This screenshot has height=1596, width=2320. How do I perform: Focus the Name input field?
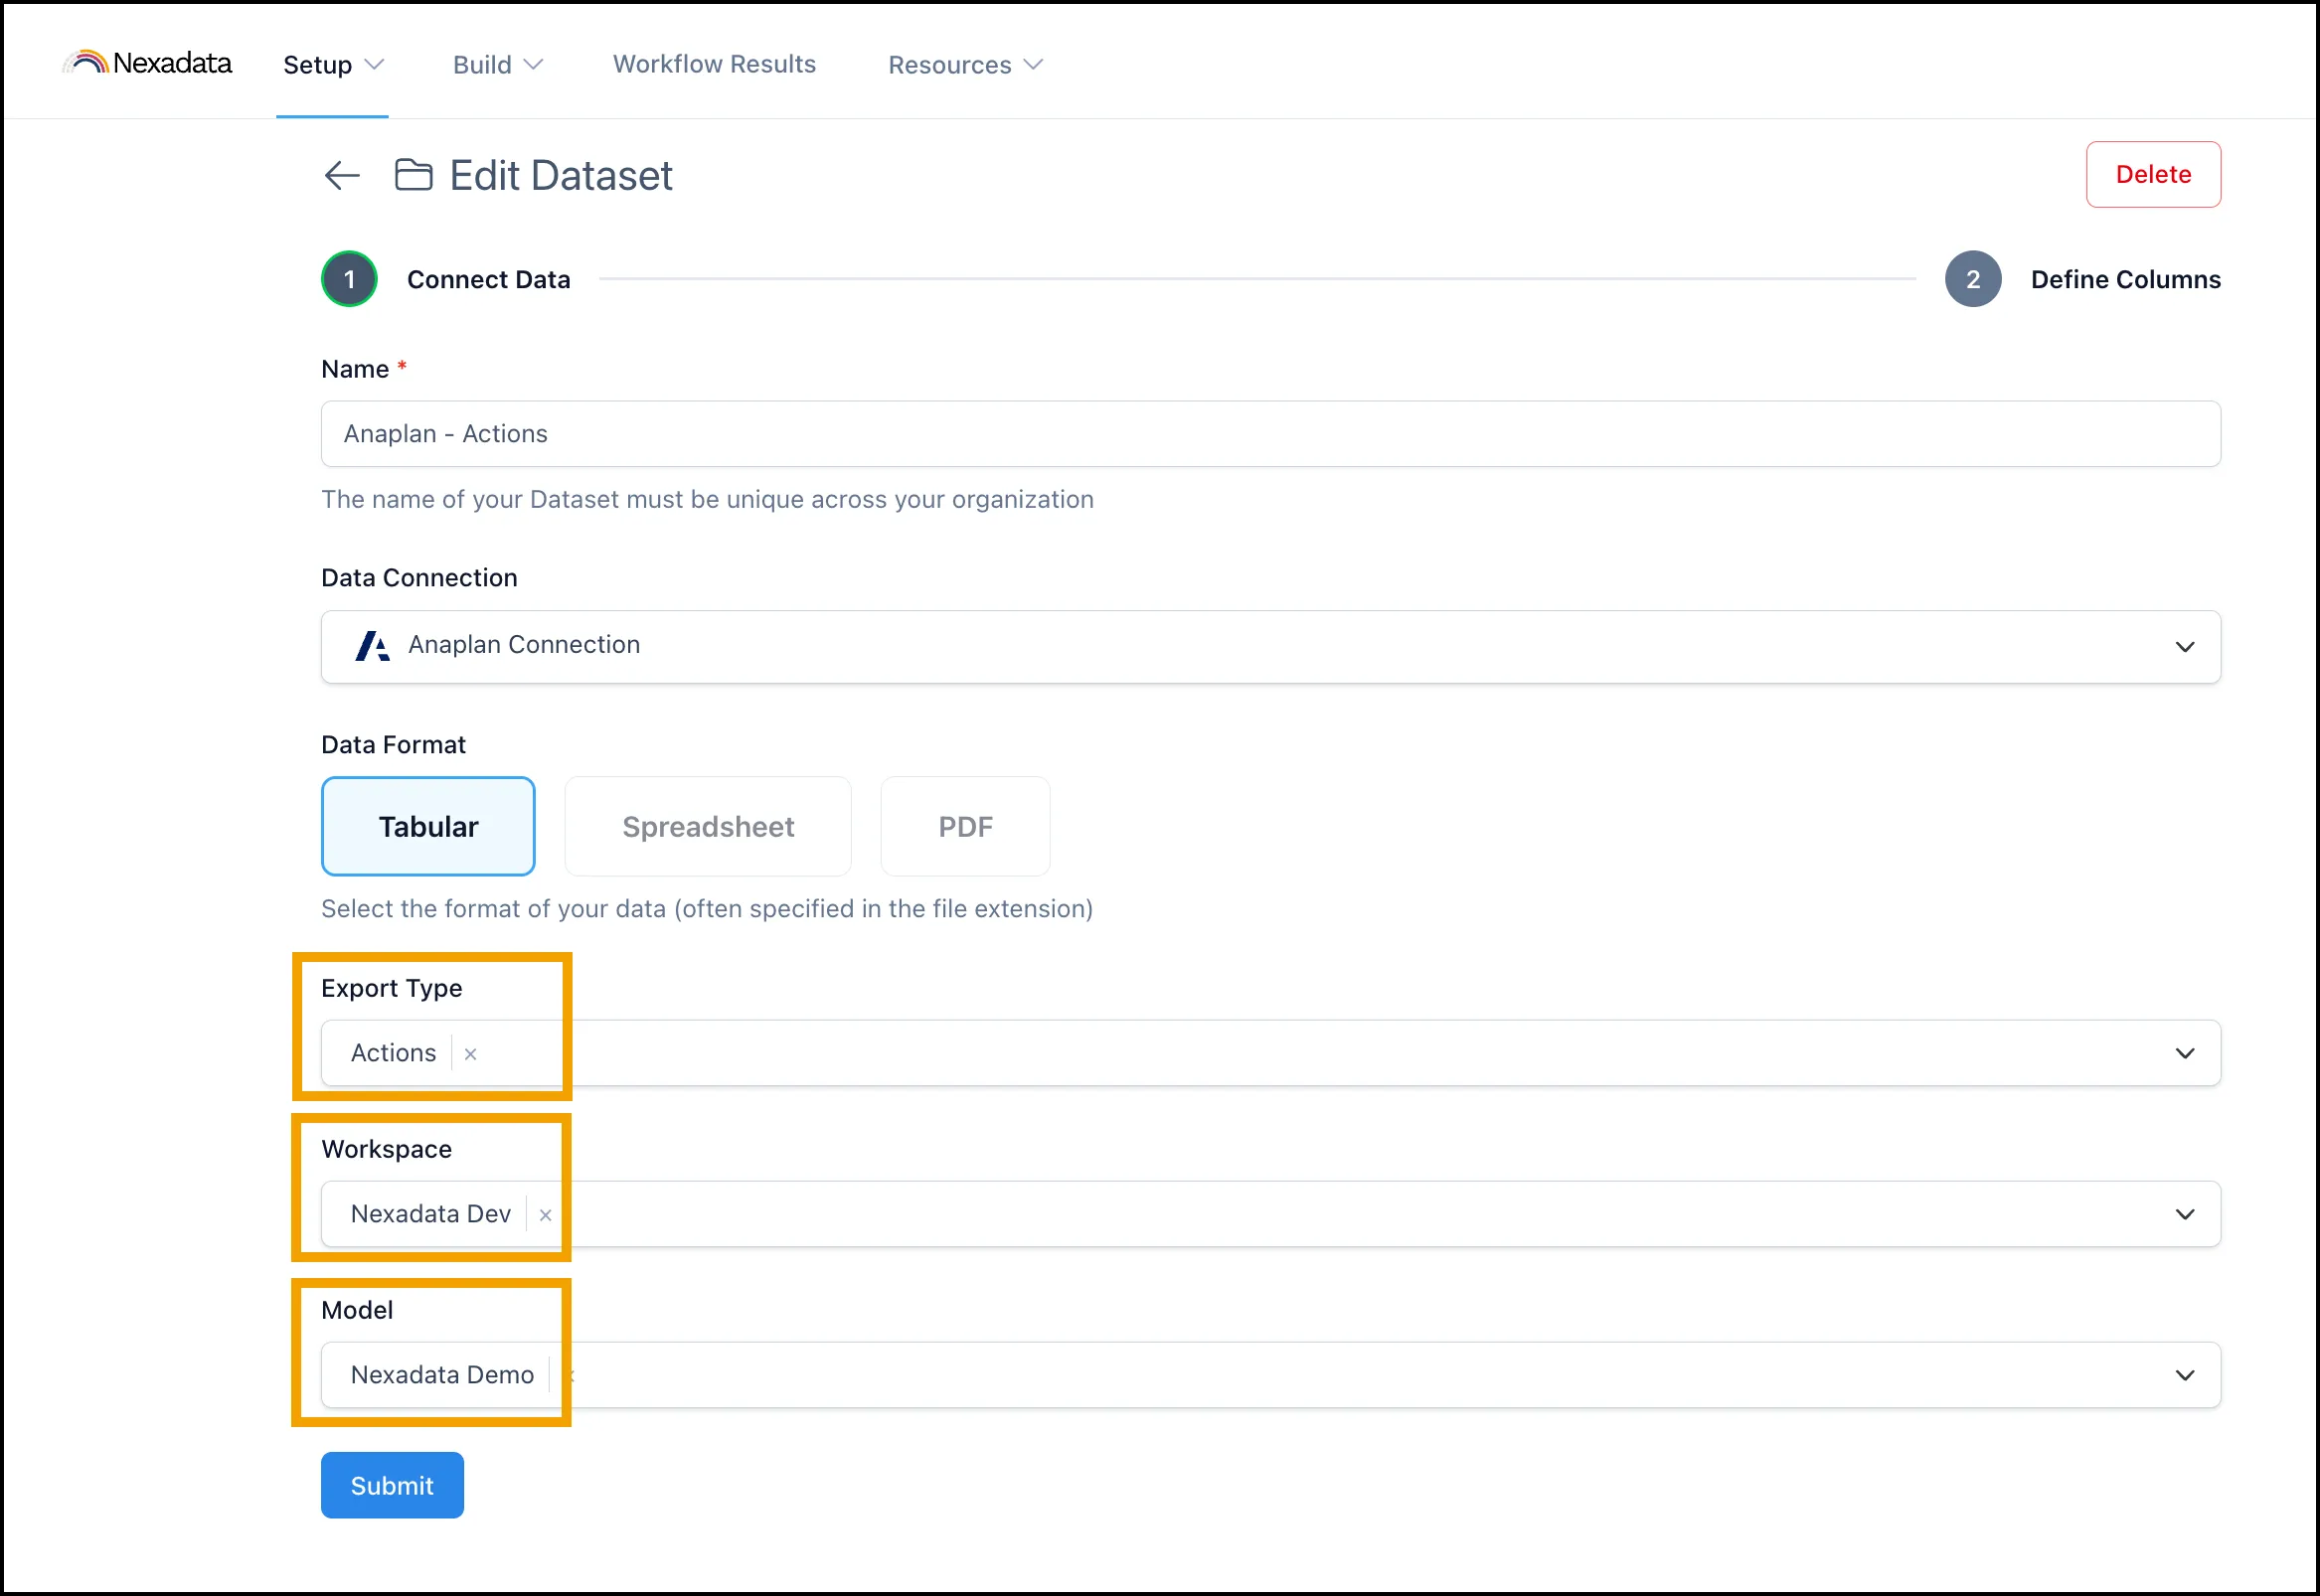tap(1270, 434)
